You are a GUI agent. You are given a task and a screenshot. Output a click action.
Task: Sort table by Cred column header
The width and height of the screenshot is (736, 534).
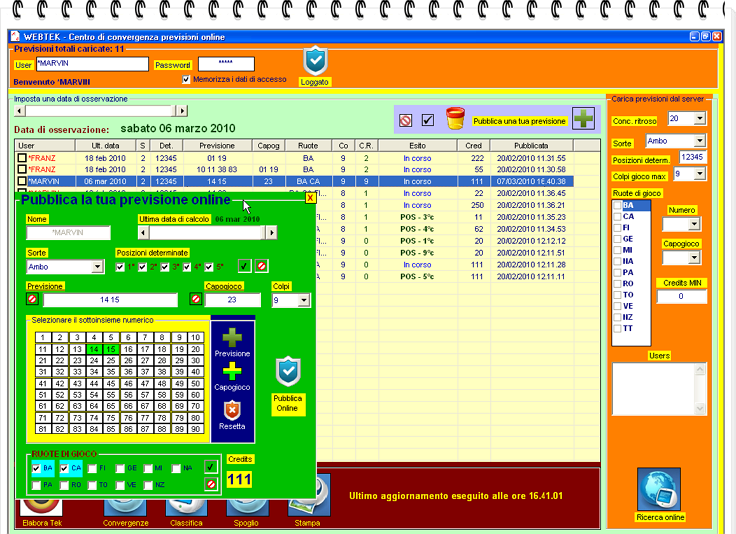click(473, 145)
